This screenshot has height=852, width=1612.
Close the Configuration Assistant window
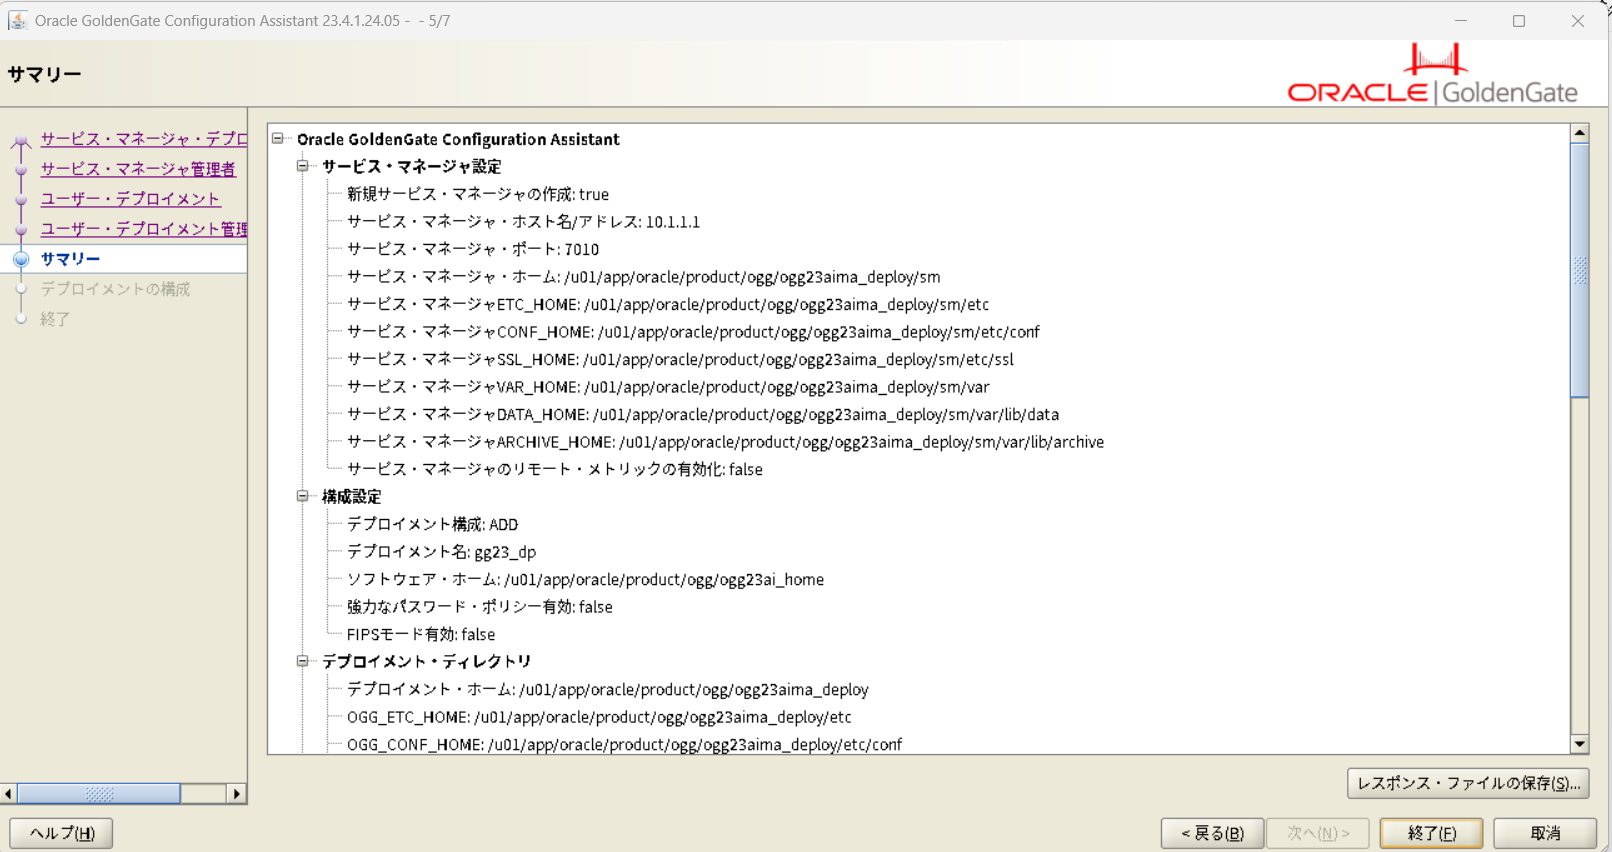click(1577, 20)
